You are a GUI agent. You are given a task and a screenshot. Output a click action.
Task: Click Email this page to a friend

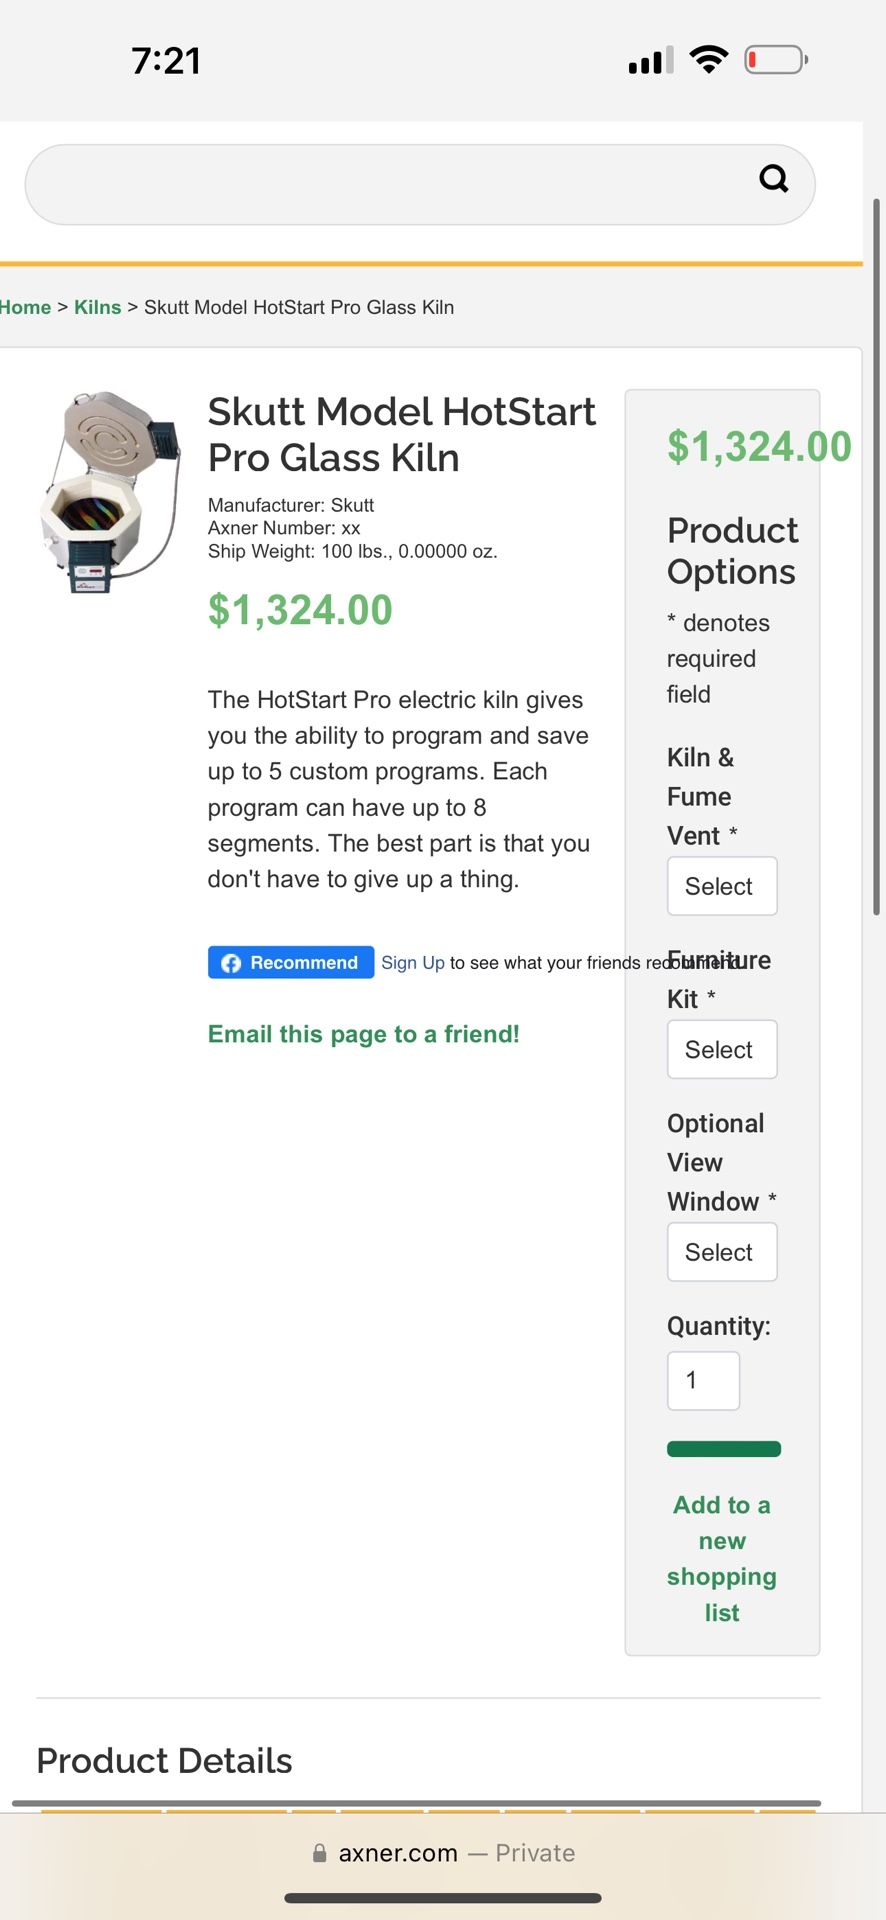pyautogui.click(x=363, y=1034)
